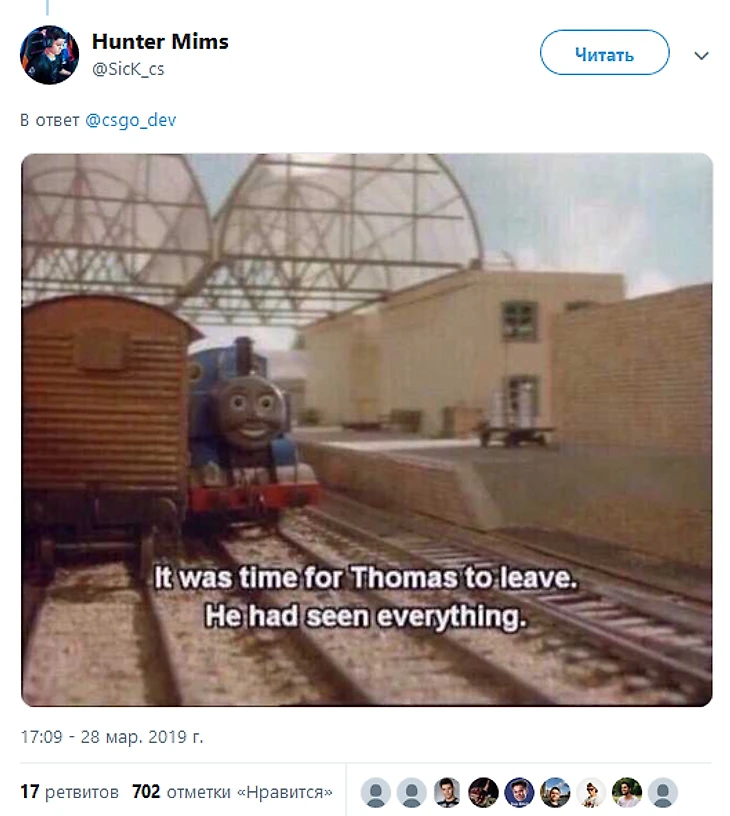The height and width of the screenshot is (816, 730).
Task: Open sixth liker avatar with sky background
Action: point(555,793)
